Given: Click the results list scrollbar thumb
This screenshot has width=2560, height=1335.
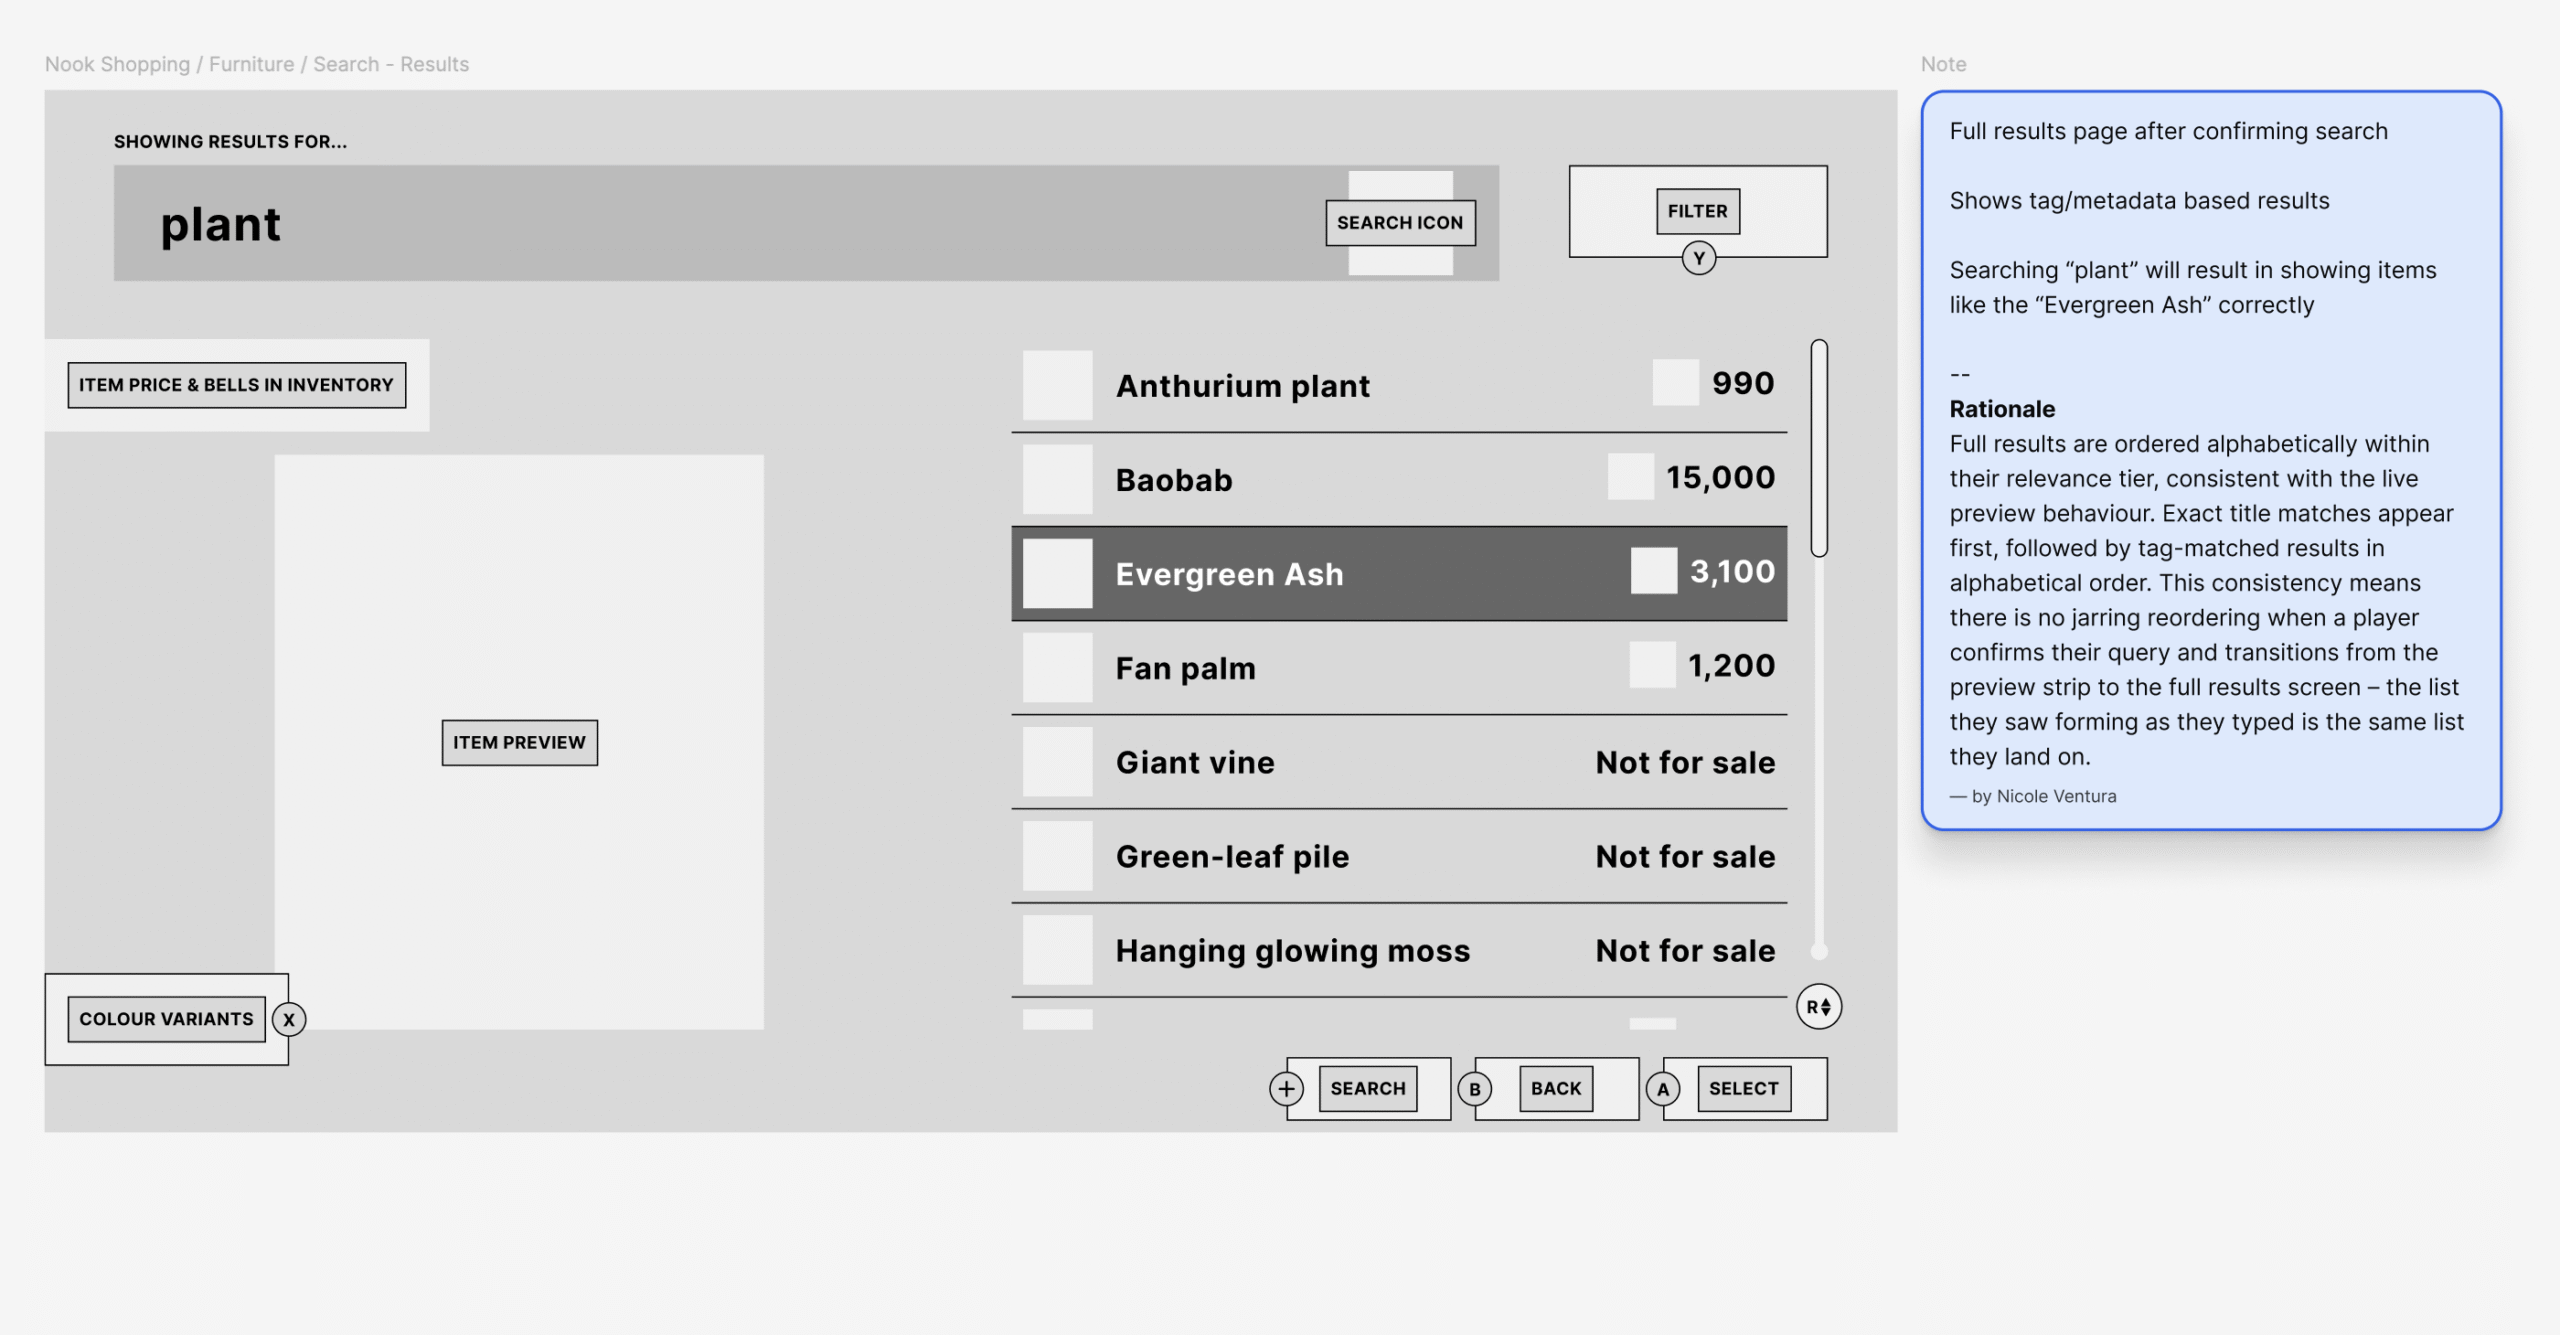Looking at the screenshot, I should pyautogui.click(x=1818, y=448).
